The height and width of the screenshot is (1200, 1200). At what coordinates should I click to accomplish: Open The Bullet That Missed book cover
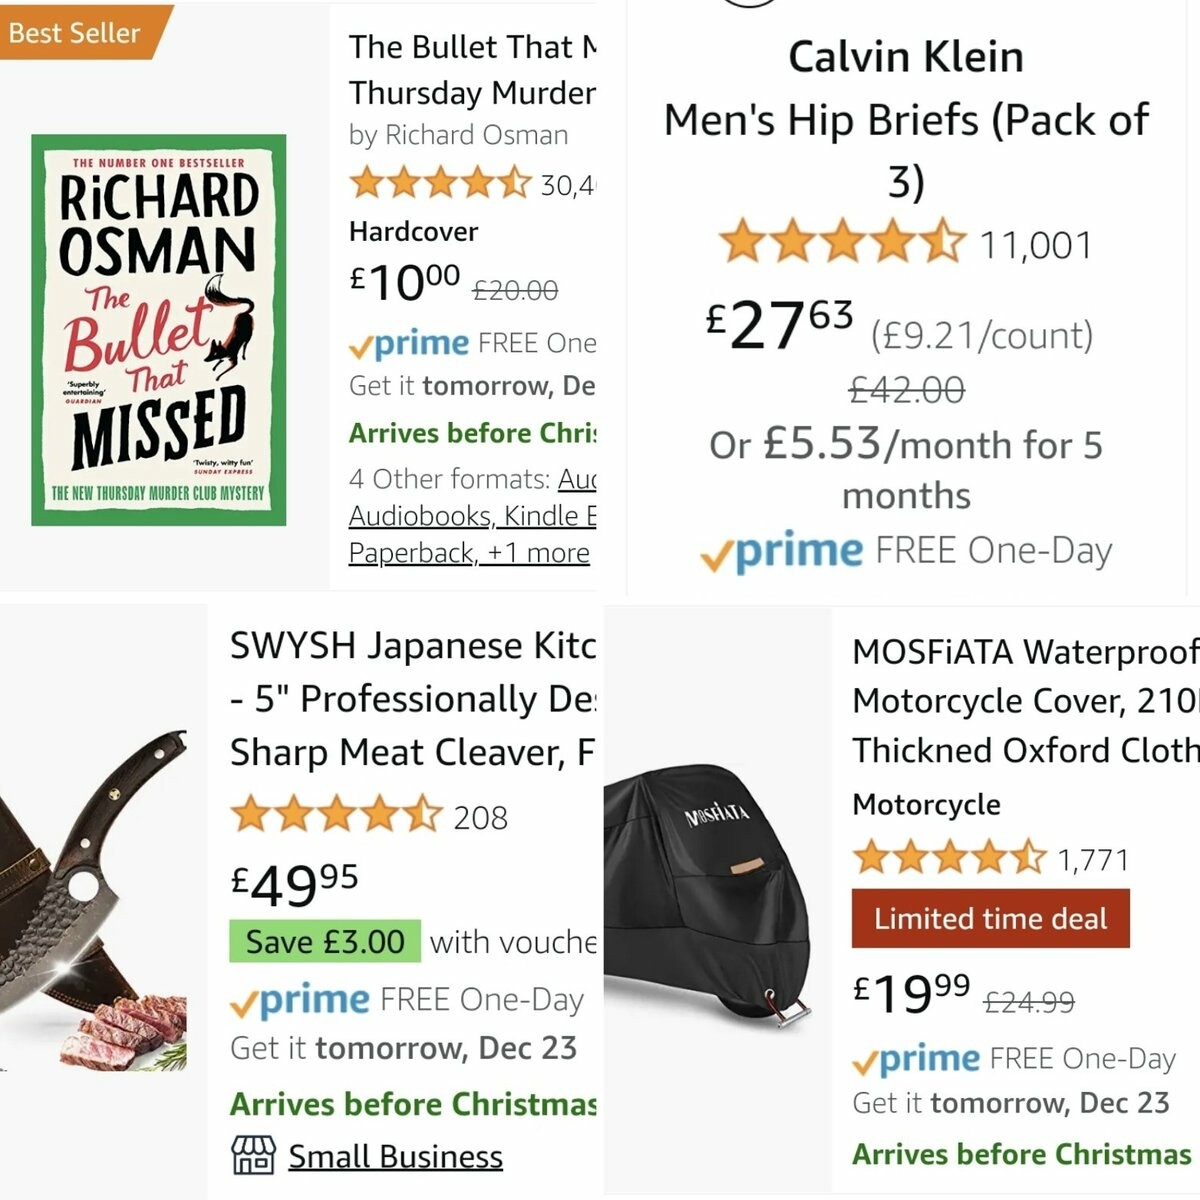click(159, 330)
